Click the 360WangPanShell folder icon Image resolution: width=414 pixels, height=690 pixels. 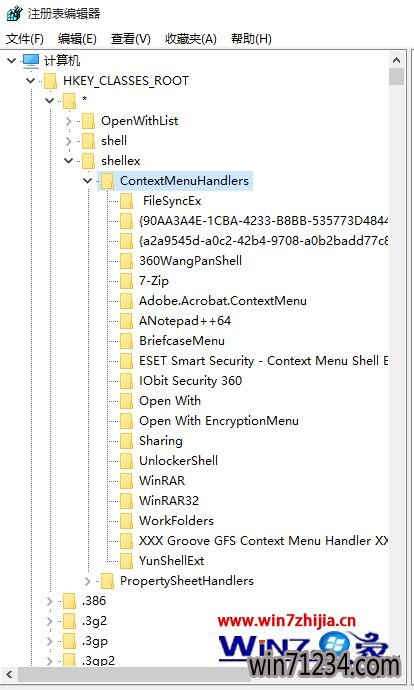click(126, 261)
